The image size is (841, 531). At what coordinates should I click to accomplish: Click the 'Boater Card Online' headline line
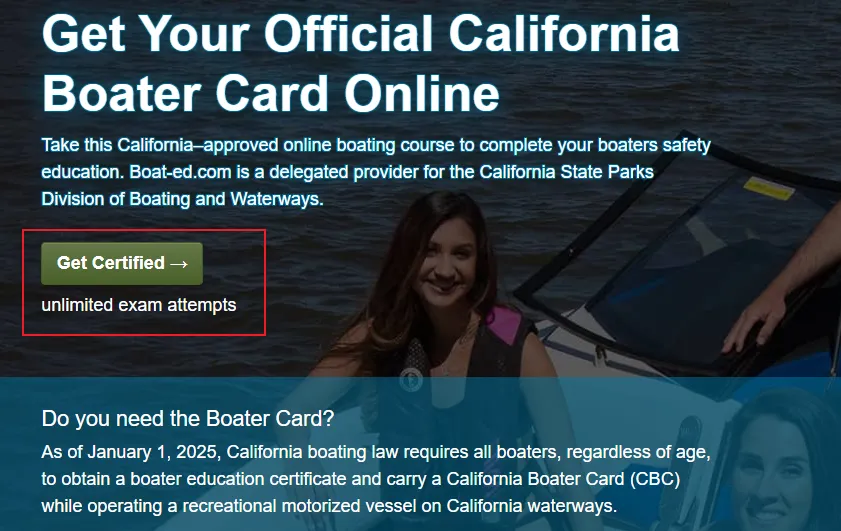(270, 93)
